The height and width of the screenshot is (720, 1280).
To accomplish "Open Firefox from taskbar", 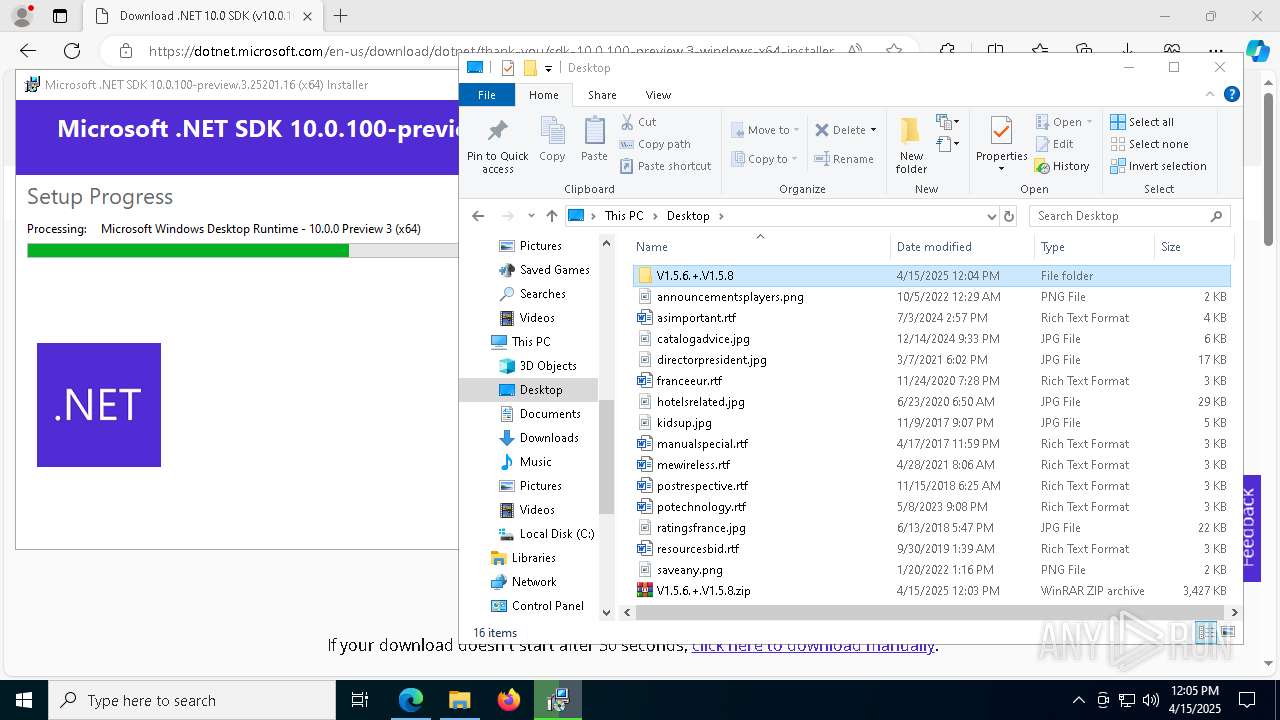I will point(509,700).
